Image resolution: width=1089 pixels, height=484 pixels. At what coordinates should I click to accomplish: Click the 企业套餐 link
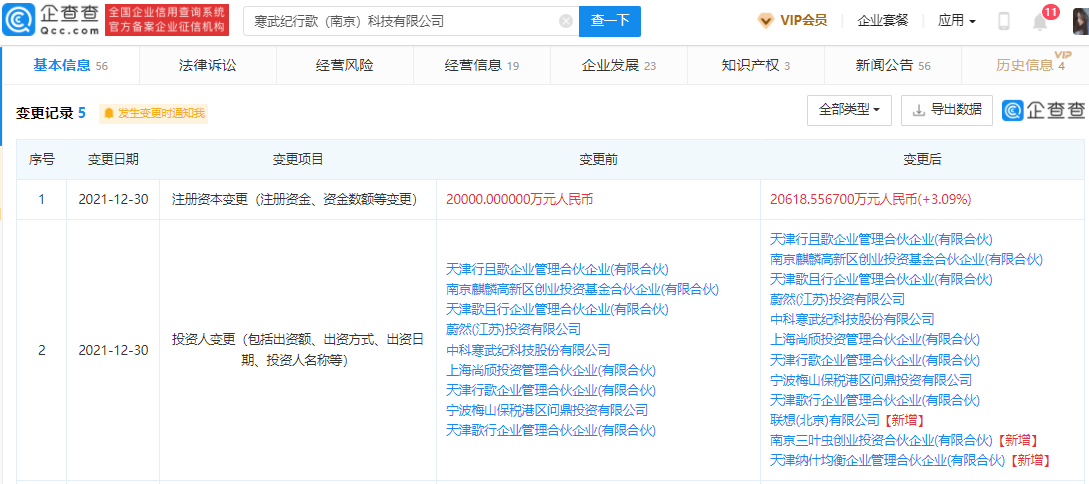[x=883, y=21]
